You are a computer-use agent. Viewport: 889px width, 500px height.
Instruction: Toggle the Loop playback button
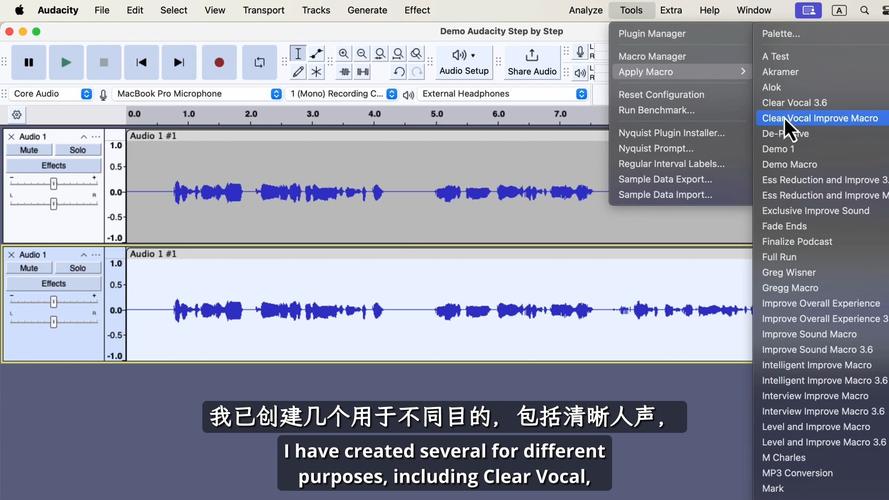pyautogui.click(x=259, y=62)
